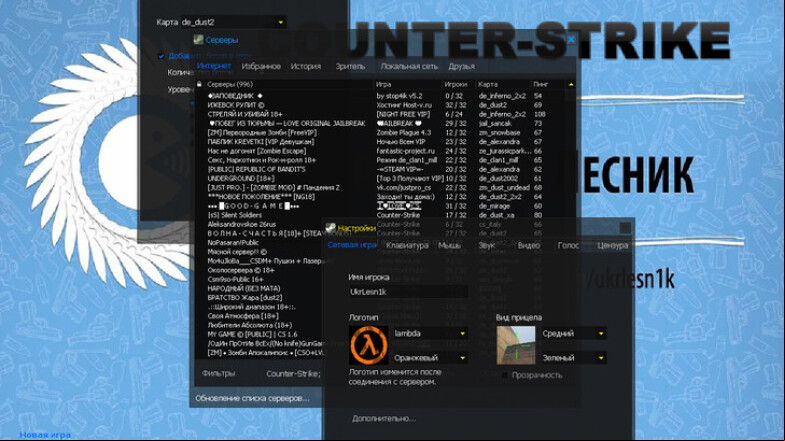
Task: Open the Звук settings tab
Action: coord(487,245)
